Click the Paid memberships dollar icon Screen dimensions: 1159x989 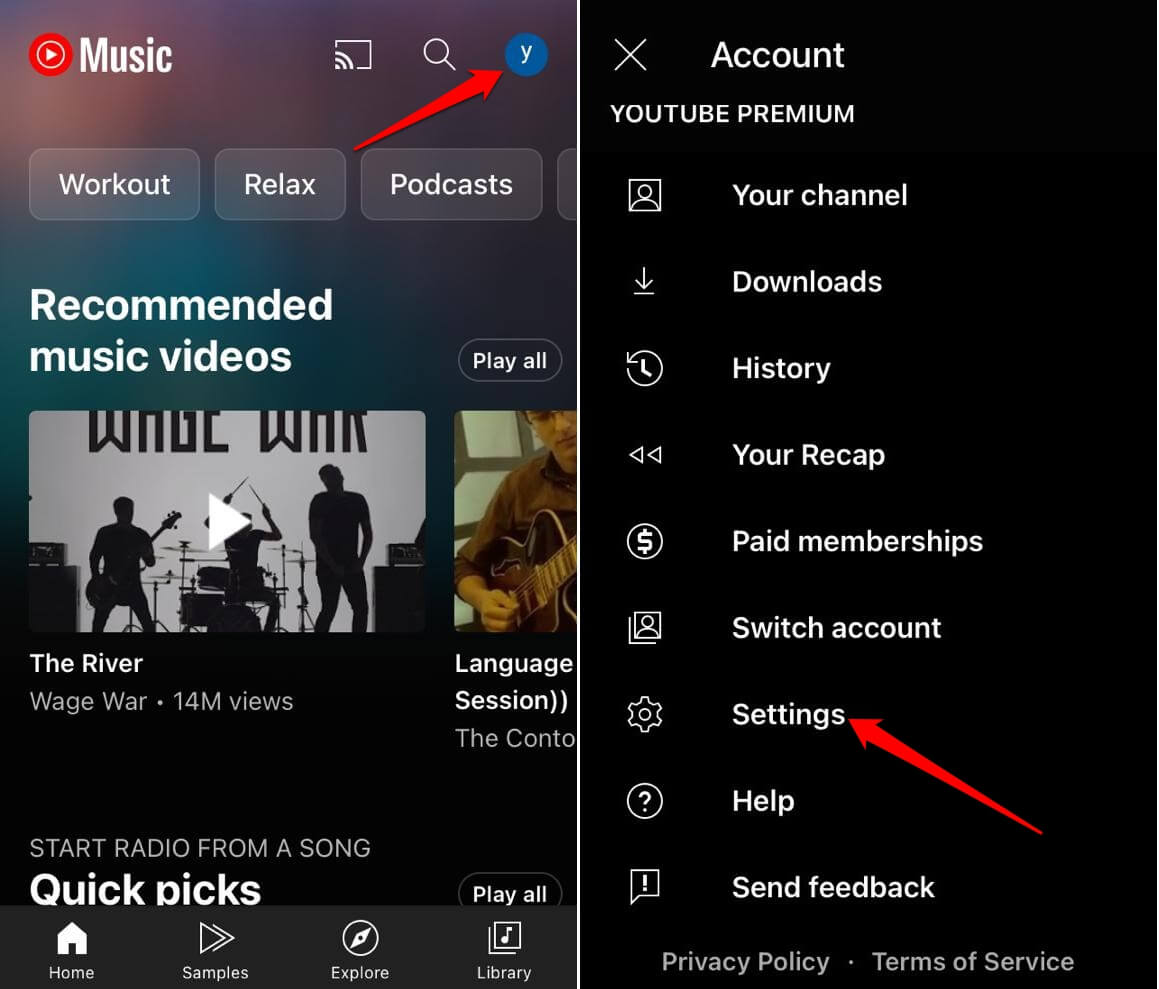tap(645, 541)
